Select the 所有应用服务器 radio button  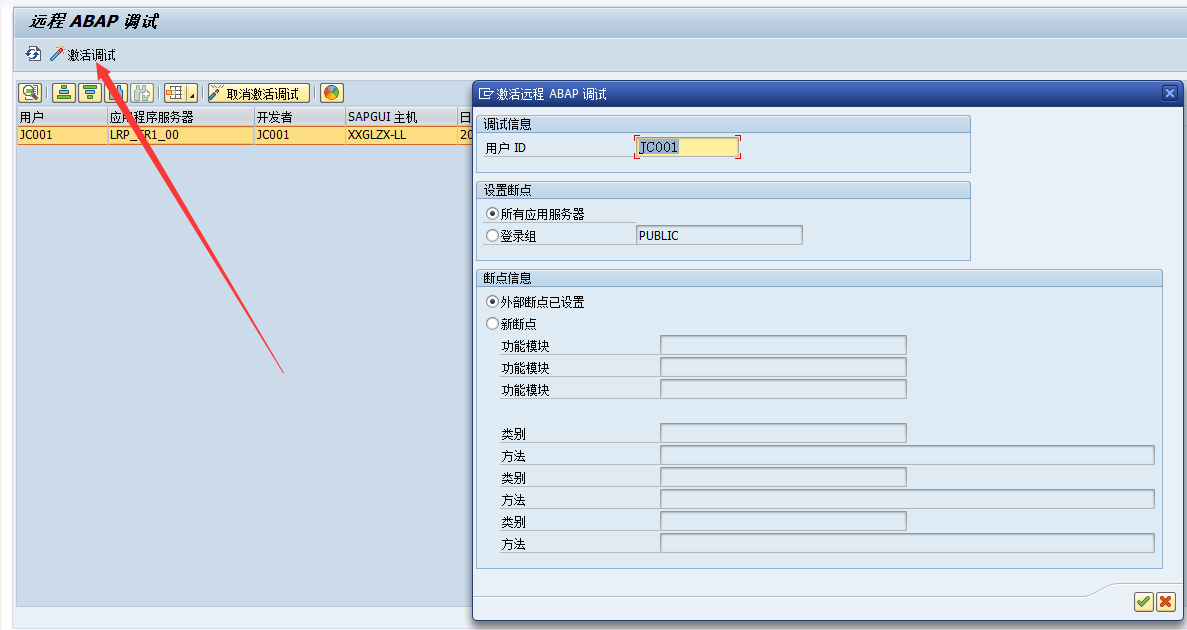click(x=492, y=214)
